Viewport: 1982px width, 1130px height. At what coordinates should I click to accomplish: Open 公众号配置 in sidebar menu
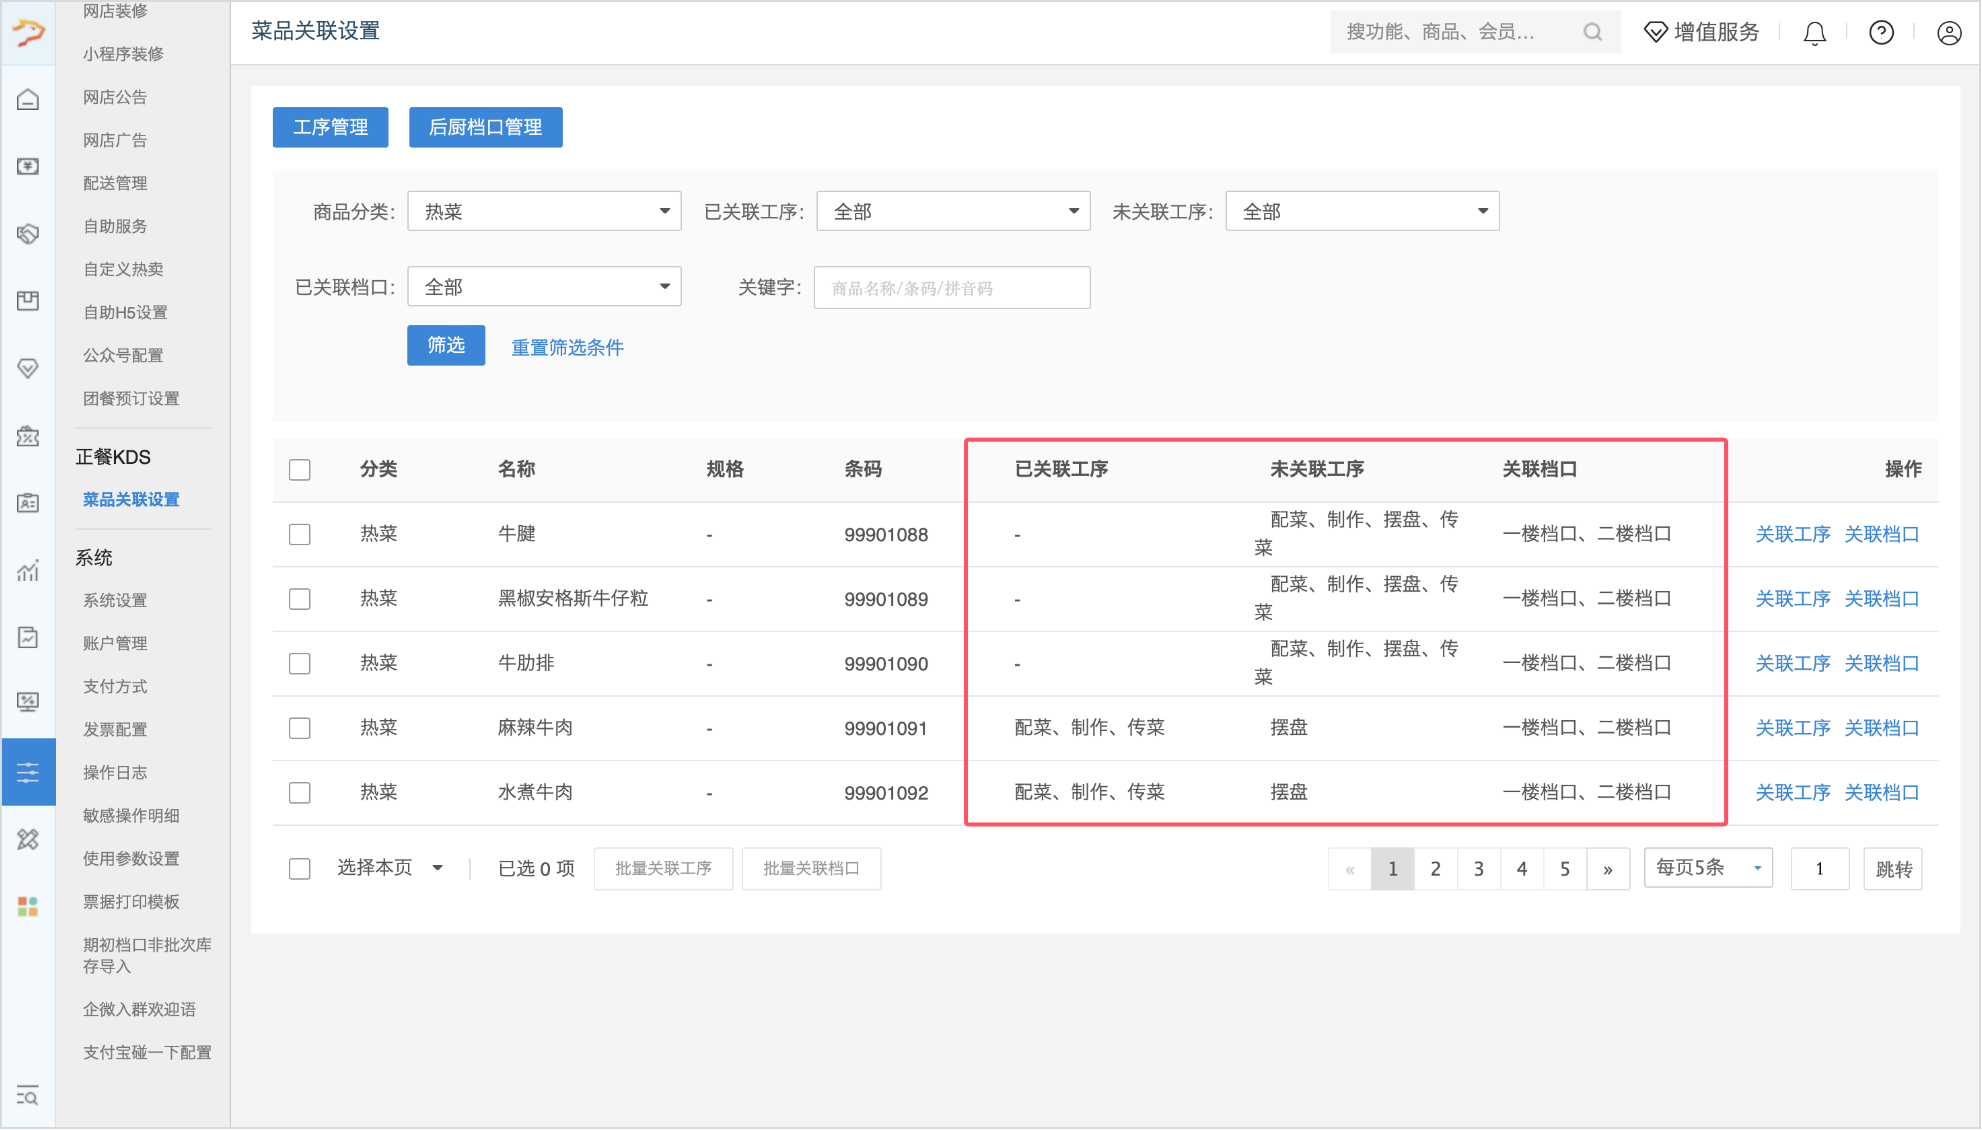(123, 355)
